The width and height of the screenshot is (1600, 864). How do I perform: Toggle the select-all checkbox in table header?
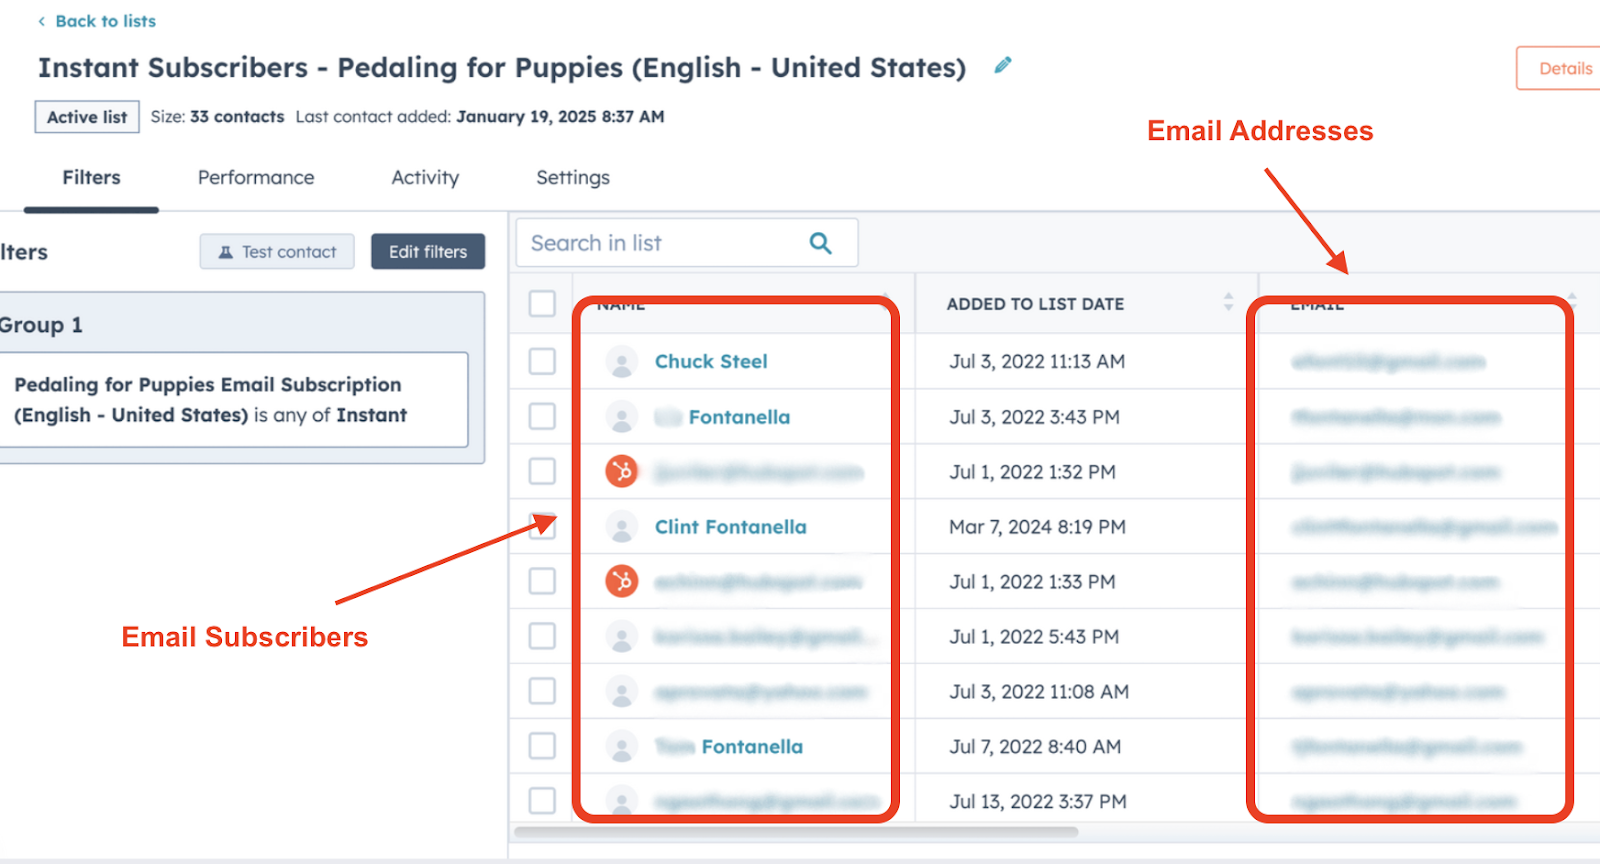542,304
